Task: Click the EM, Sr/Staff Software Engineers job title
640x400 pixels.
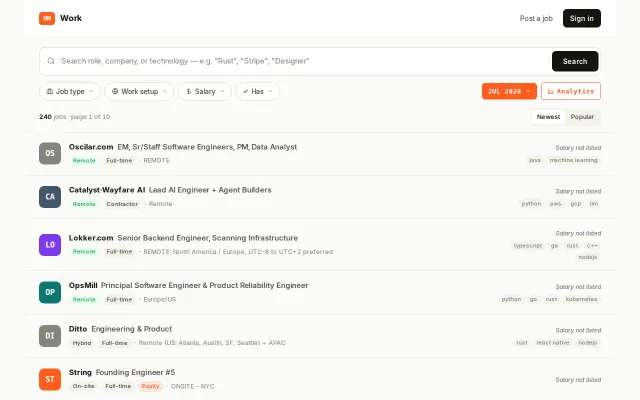Action: click(207, 147)
